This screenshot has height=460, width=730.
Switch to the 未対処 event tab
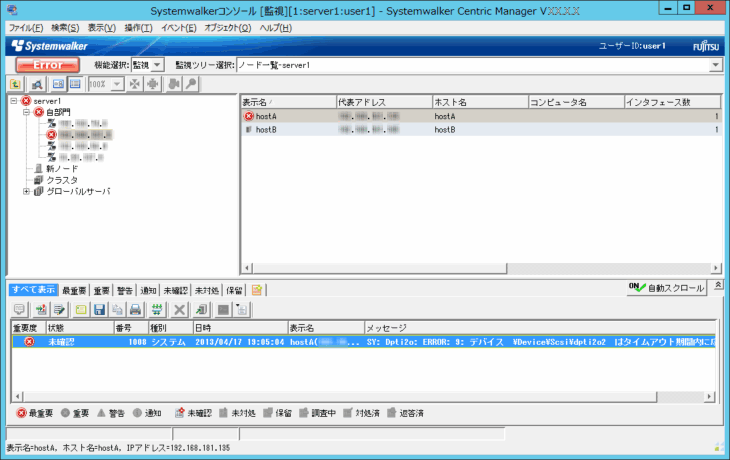pyautogui.click(x=207, y=291)
